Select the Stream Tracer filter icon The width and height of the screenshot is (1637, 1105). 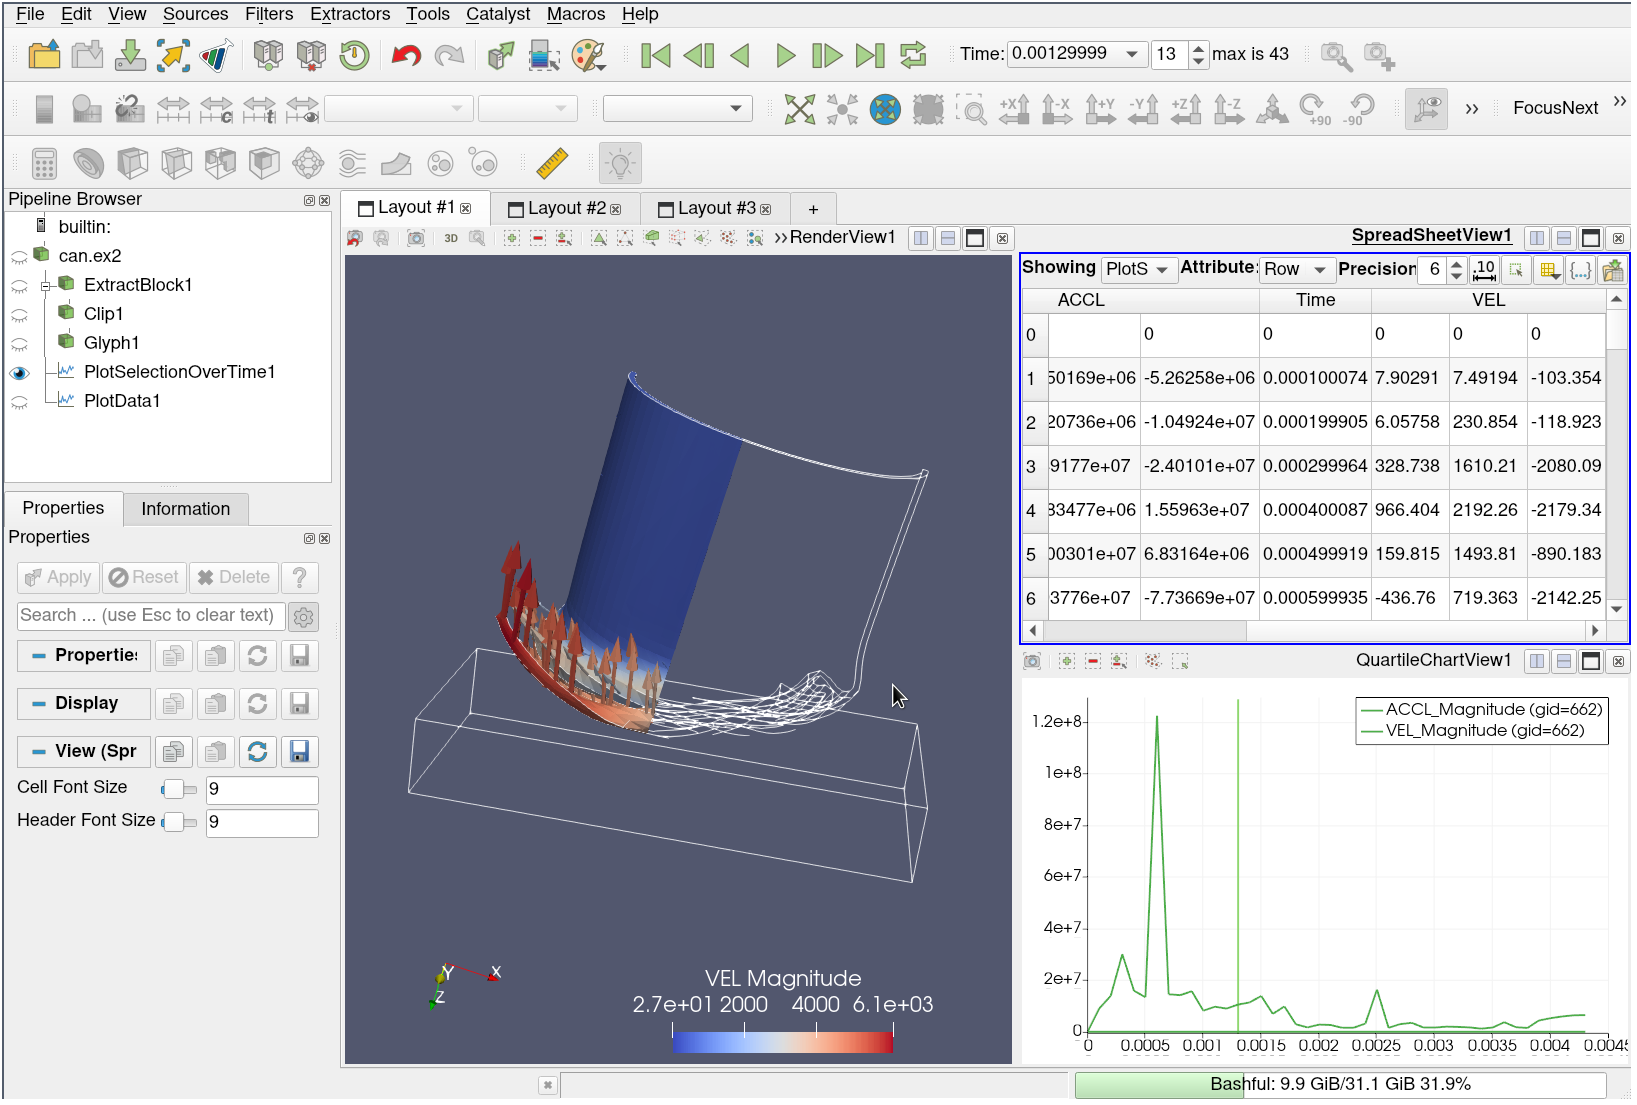coord(352,162)
